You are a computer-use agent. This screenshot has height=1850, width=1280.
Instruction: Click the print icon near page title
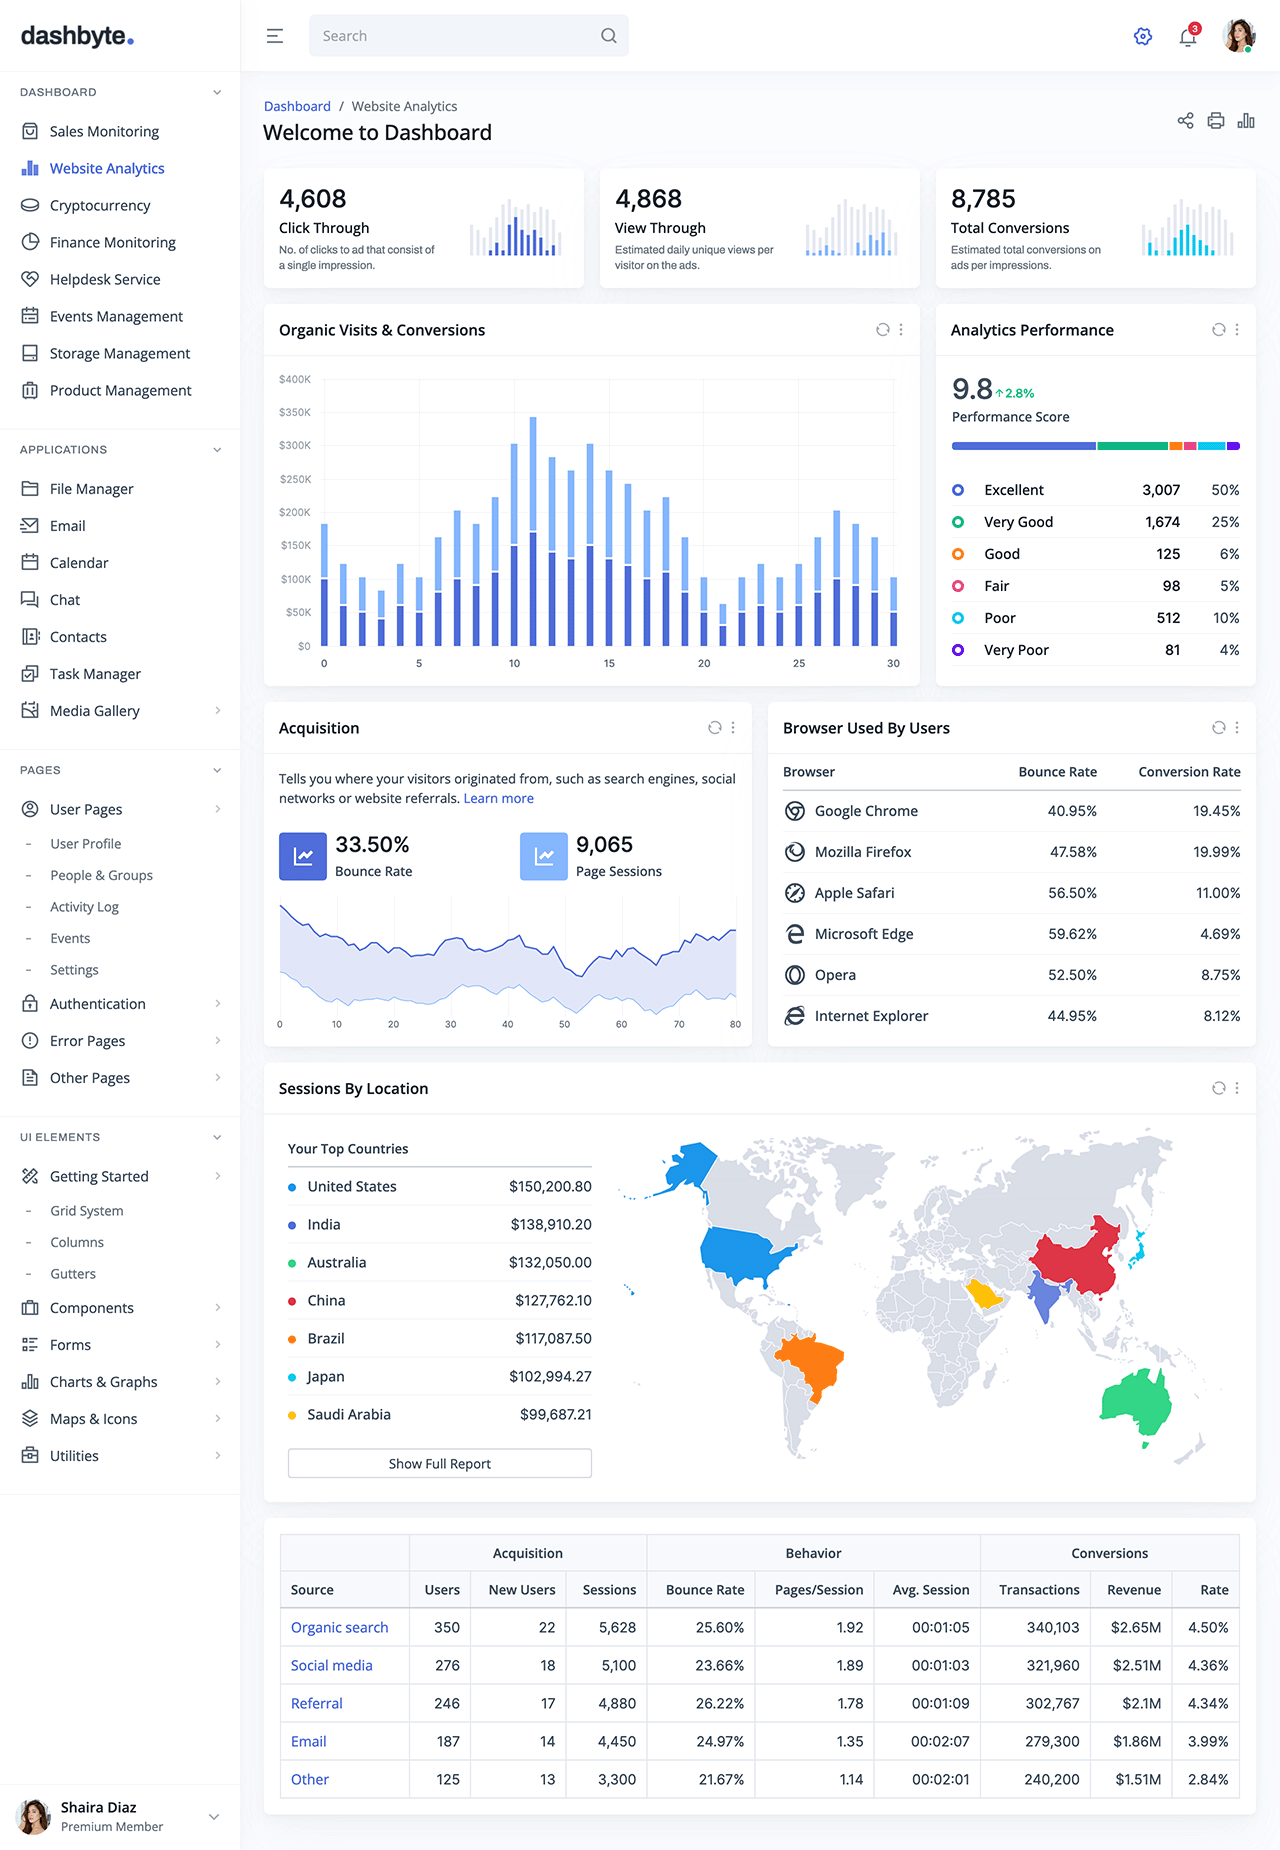(x=1216, y=121)
